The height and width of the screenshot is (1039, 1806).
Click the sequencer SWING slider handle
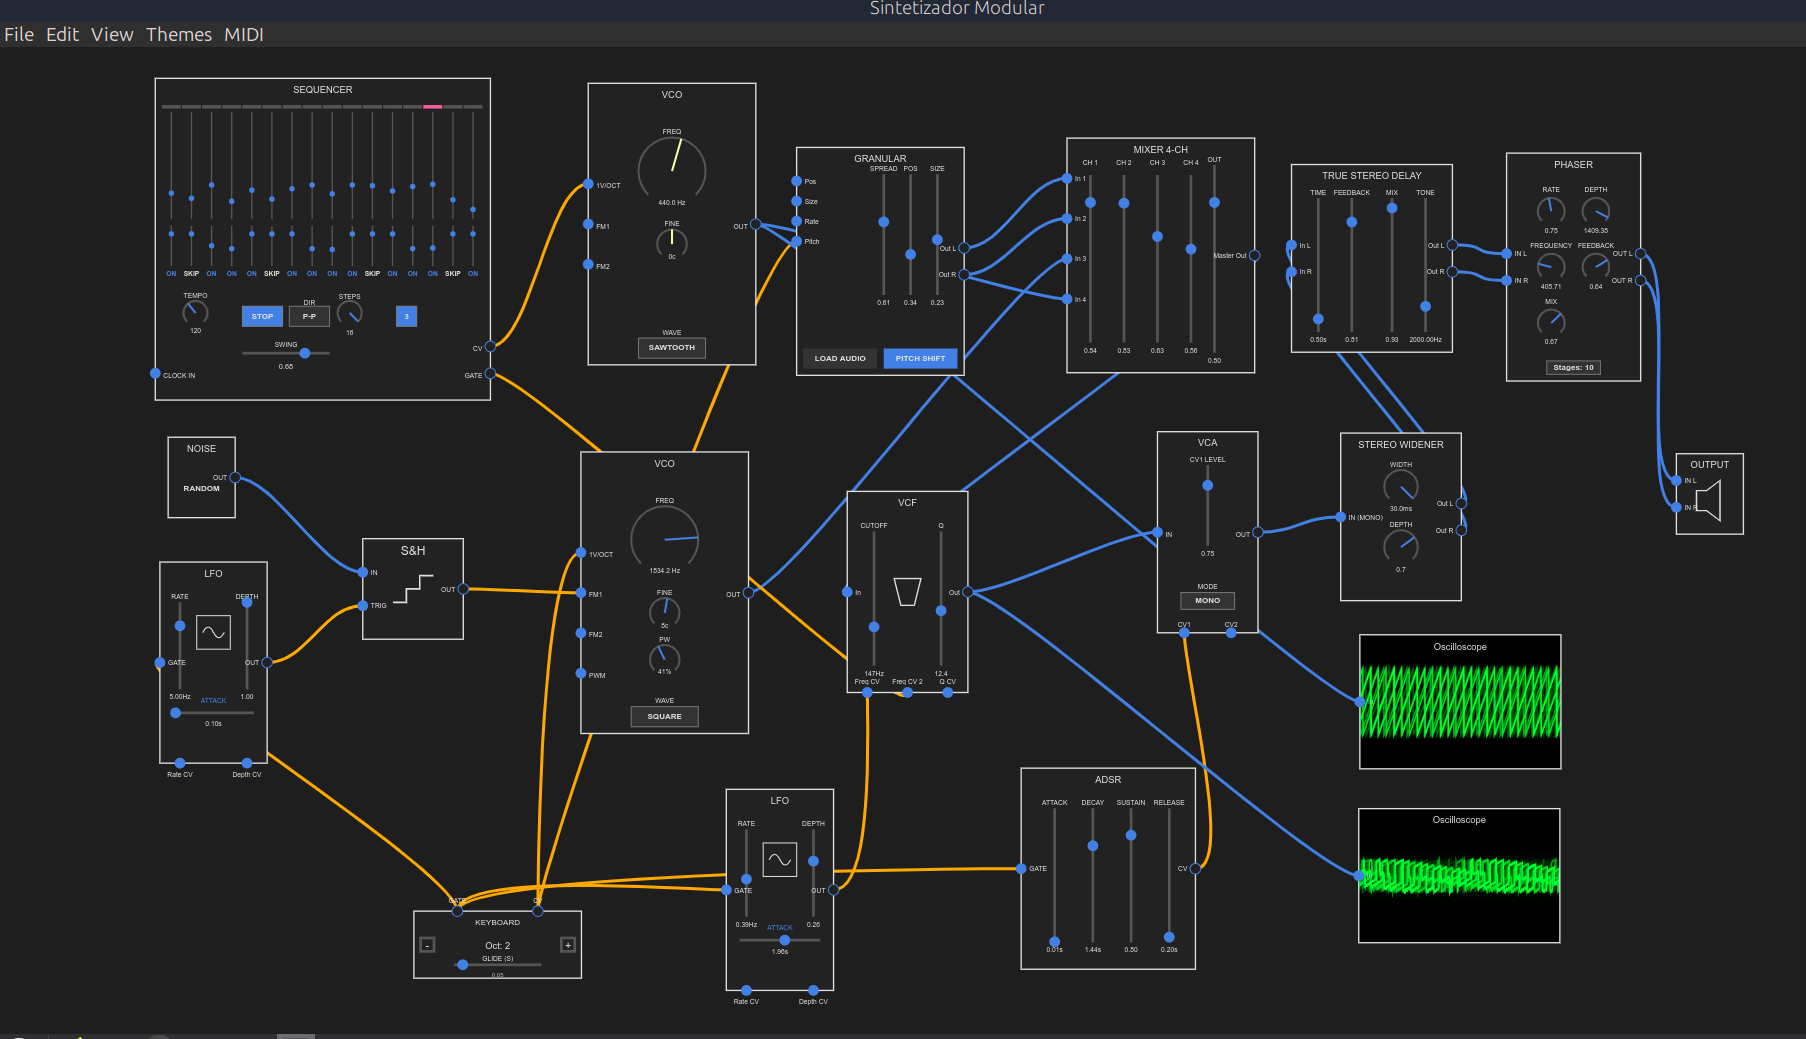click(x=305, y=353)
